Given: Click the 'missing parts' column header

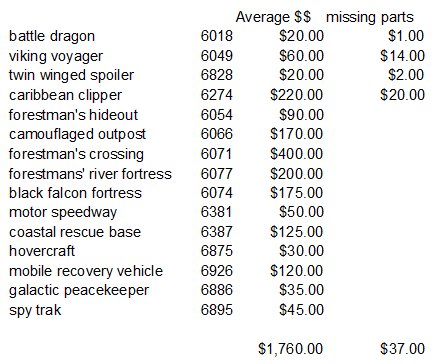Looking at the screenshot, I should tap(370, 17).
